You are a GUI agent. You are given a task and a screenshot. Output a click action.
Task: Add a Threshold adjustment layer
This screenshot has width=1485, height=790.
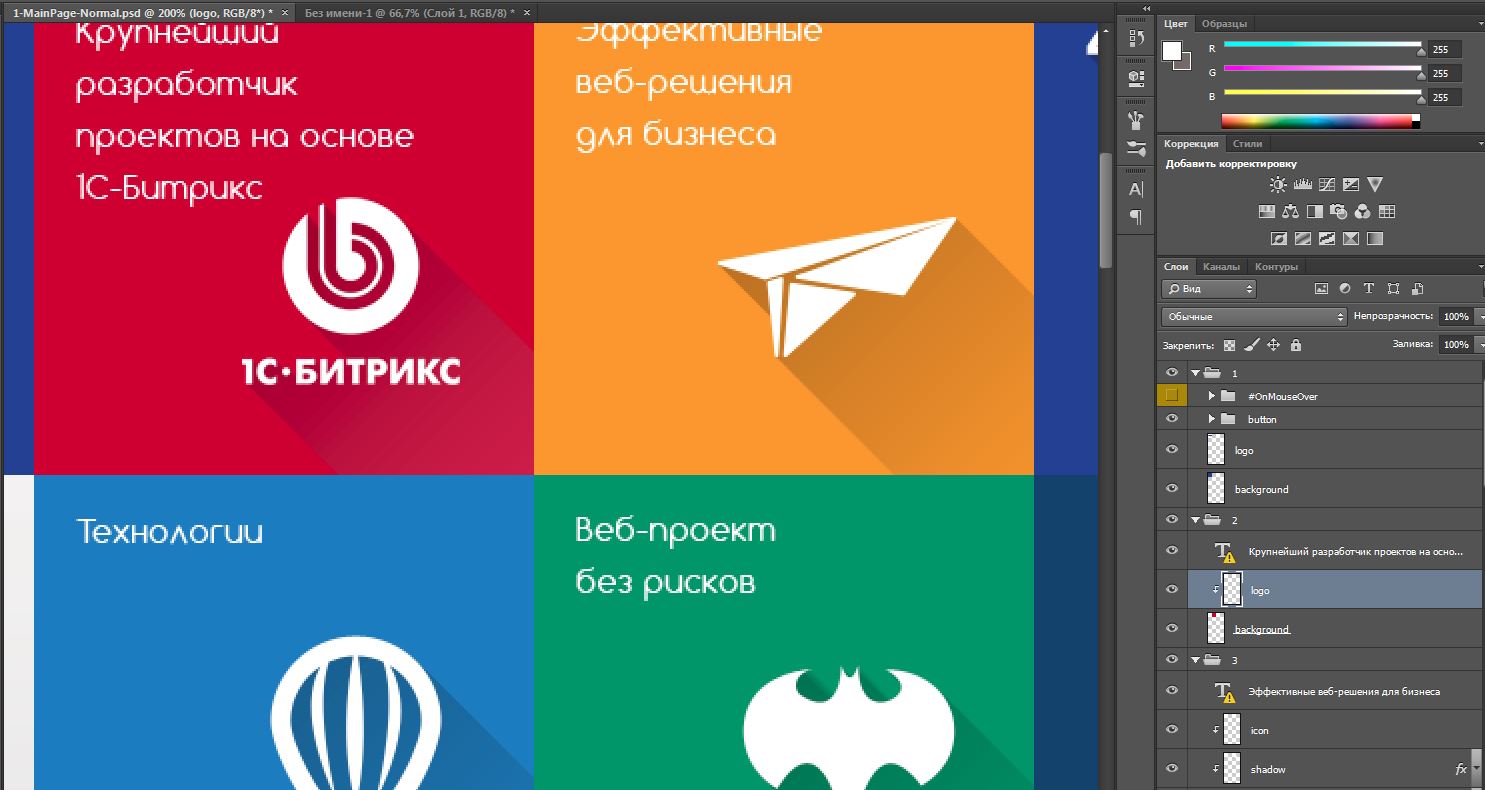tap(1327, 239)
